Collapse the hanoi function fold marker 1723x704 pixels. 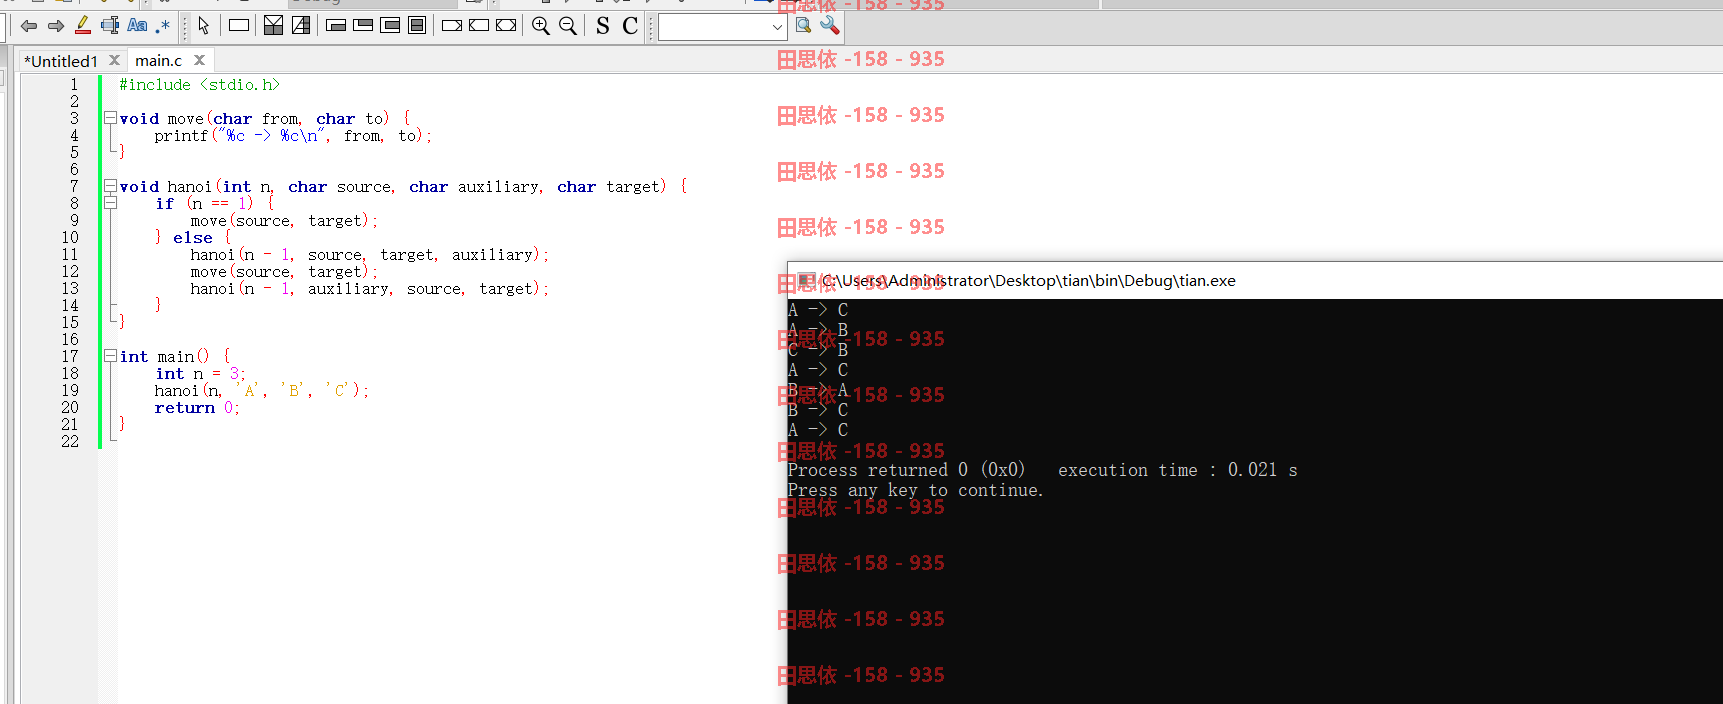(110, 186)
